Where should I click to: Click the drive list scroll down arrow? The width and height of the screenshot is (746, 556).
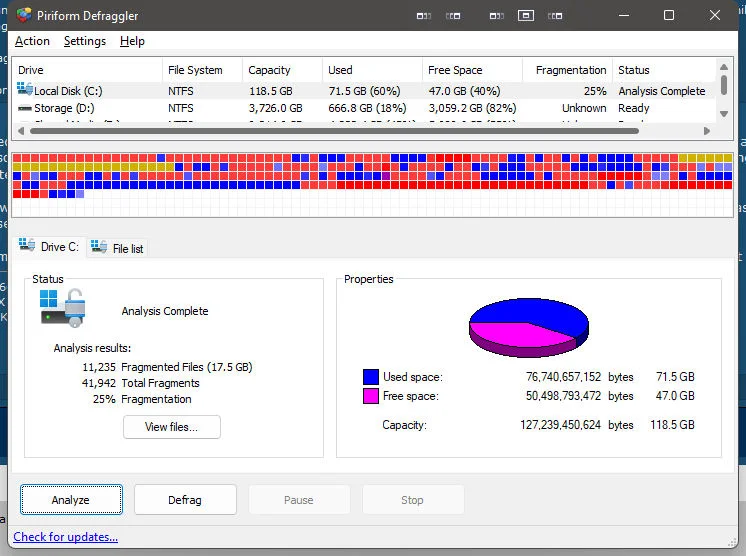coord(724,114)
